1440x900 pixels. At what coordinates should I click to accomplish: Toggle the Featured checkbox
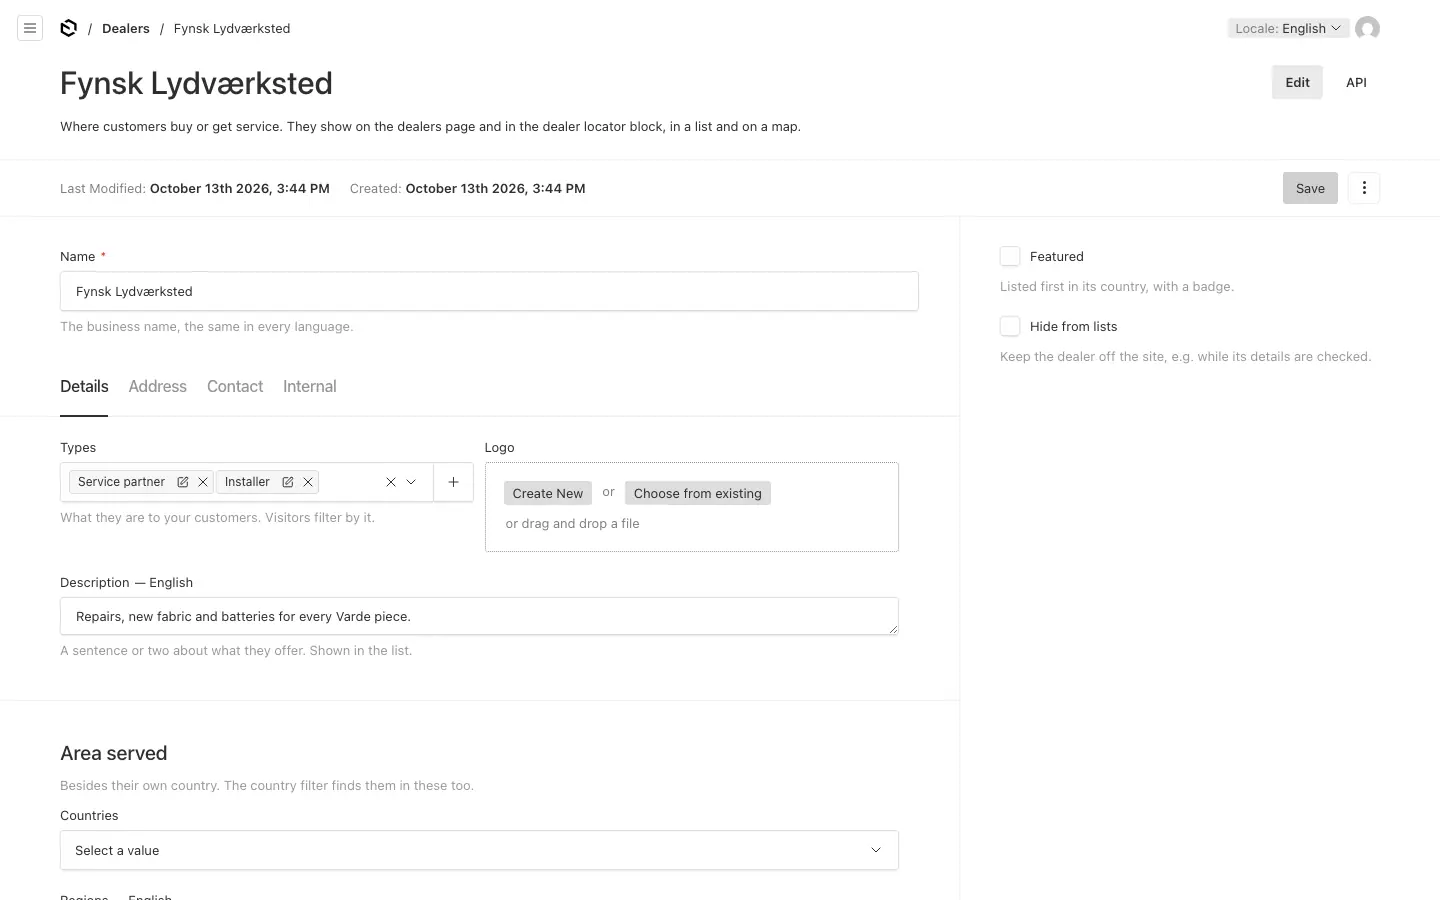point(1010,256)
